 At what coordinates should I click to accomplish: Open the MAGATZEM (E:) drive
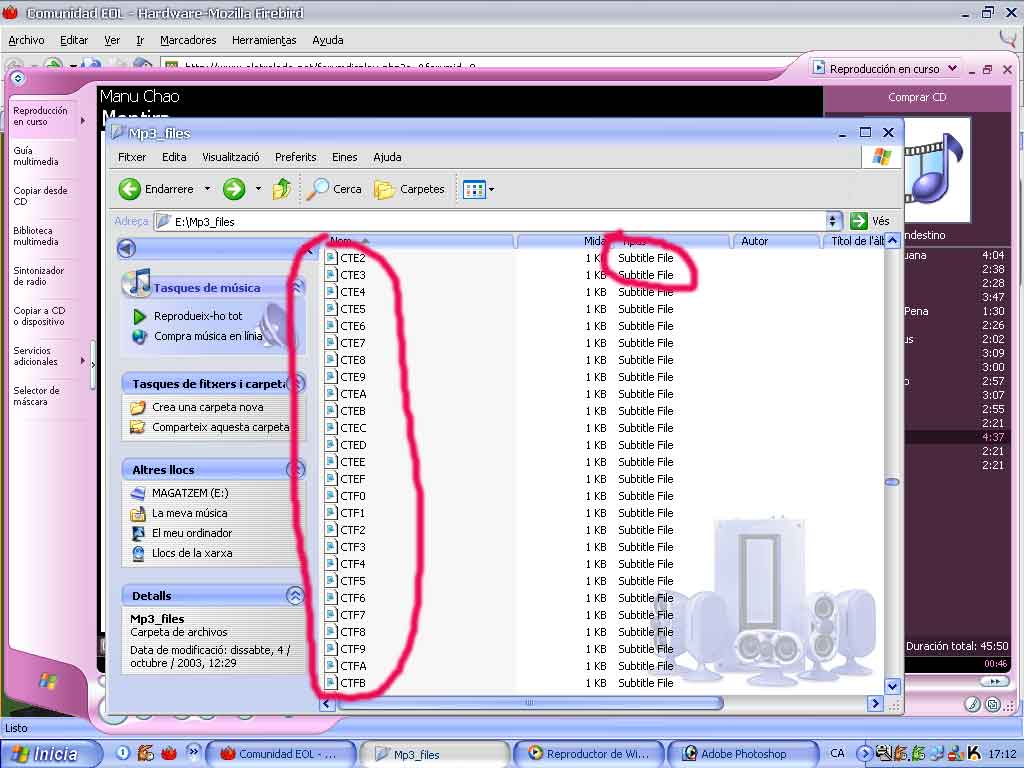[190, 493]
